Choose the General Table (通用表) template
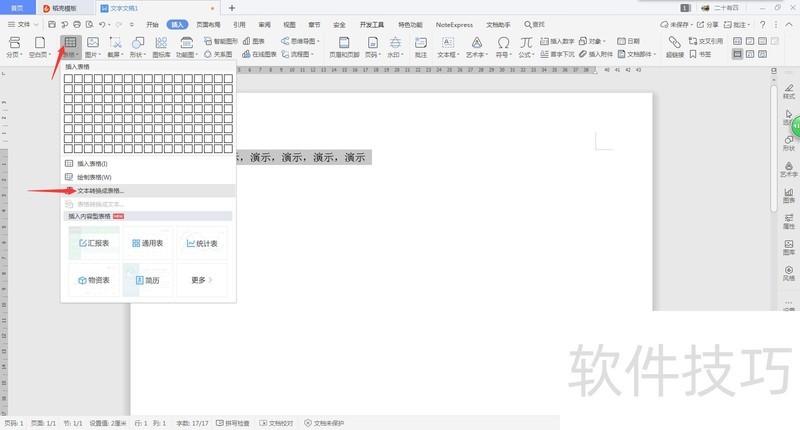This screenshot has height=430, width=800. tap(148, 243)
